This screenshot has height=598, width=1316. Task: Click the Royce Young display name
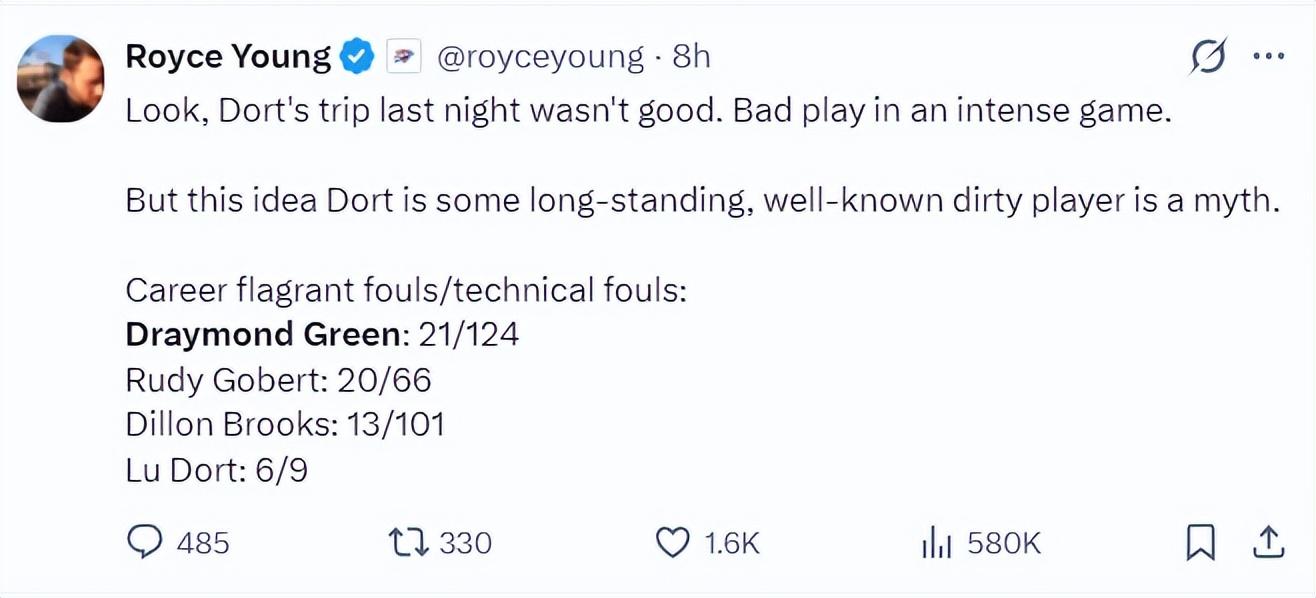(228, 57)
